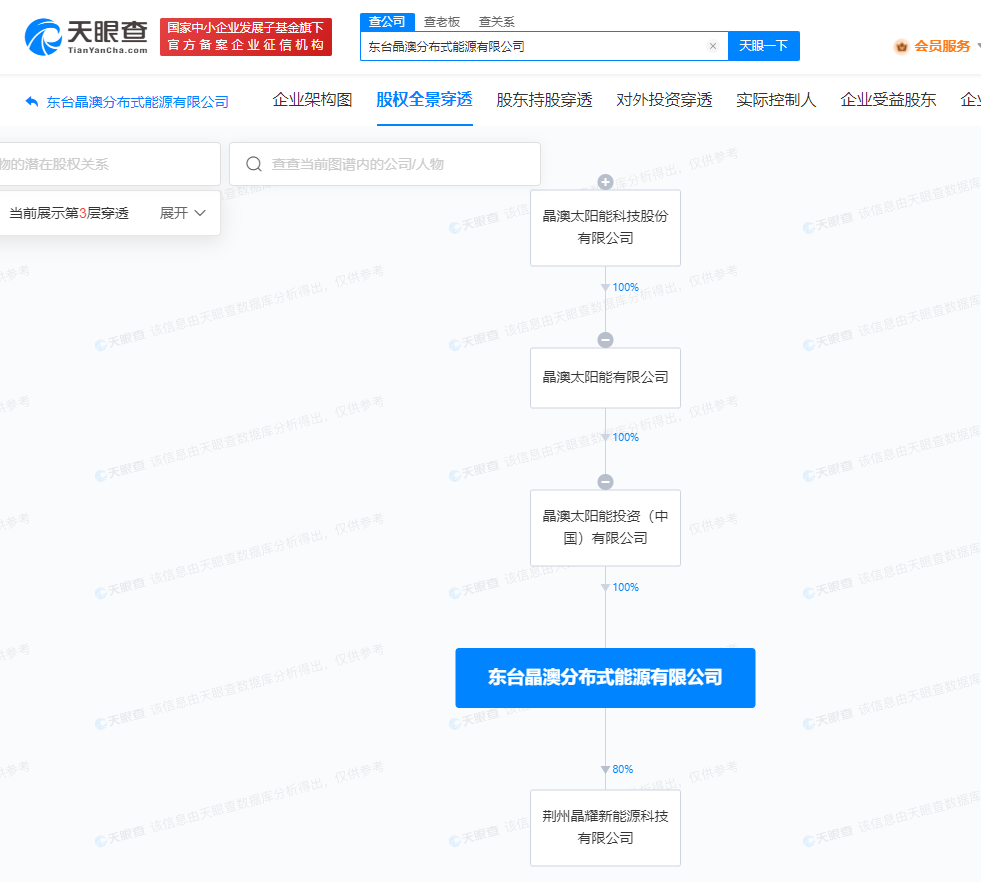
Task: Collapse the minus node above 晶澳太阳能投资(中国)有限公司
Action: click(605, 482)
